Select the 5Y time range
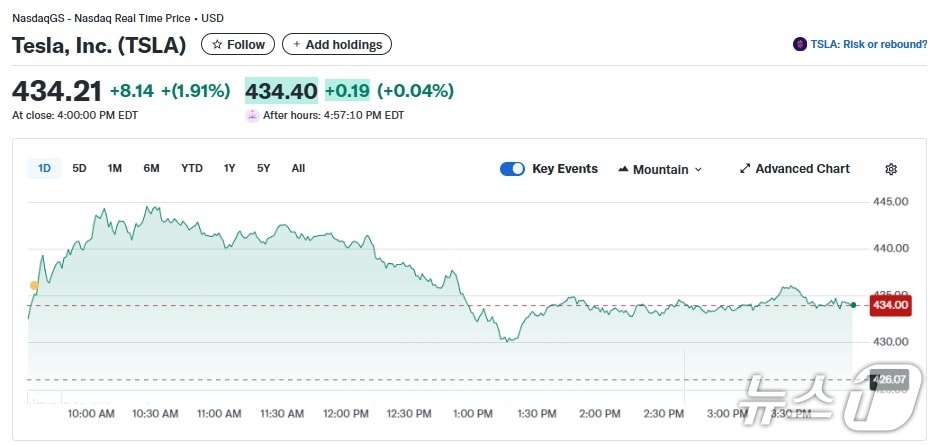 [x=263, y=168]
